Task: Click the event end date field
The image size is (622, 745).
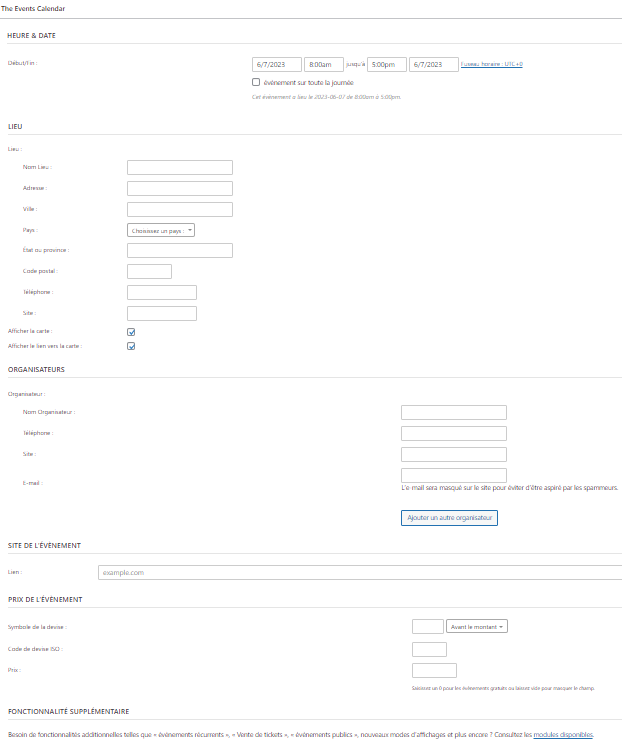Action: click(433, 64)
